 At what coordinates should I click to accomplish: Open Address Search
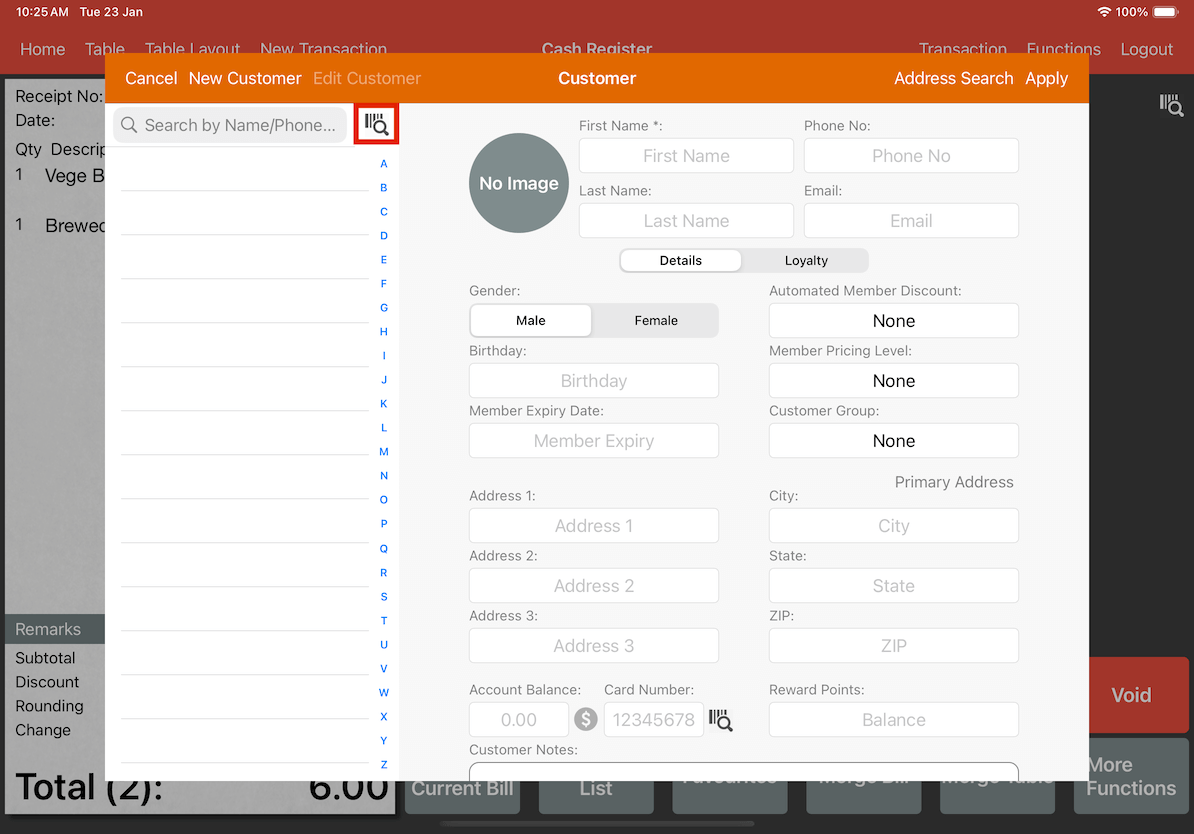pos(953,78)
